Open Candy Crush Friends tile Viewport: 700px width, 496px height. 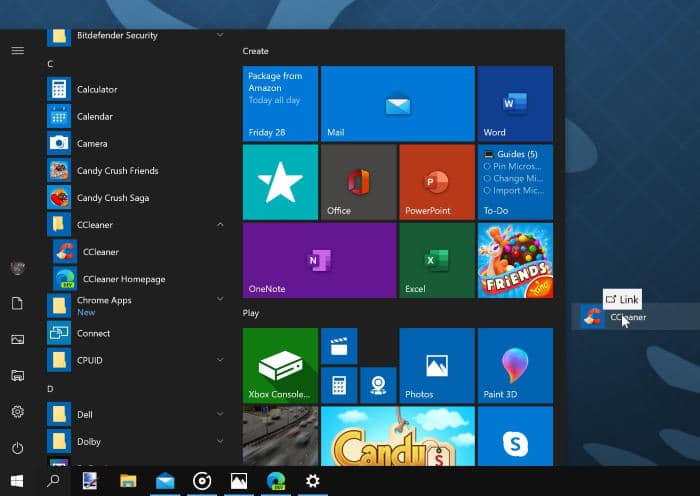(x=515, y=260)
